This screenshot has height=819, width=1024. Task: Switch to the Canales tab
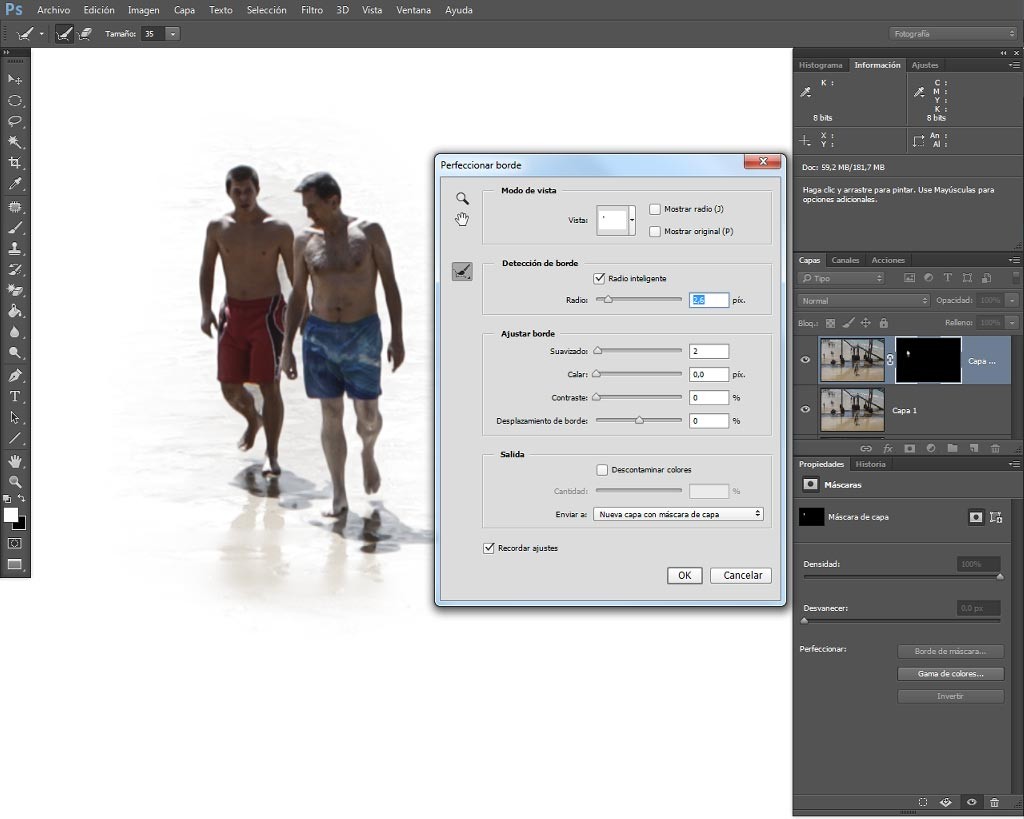[x=845, y=260]
